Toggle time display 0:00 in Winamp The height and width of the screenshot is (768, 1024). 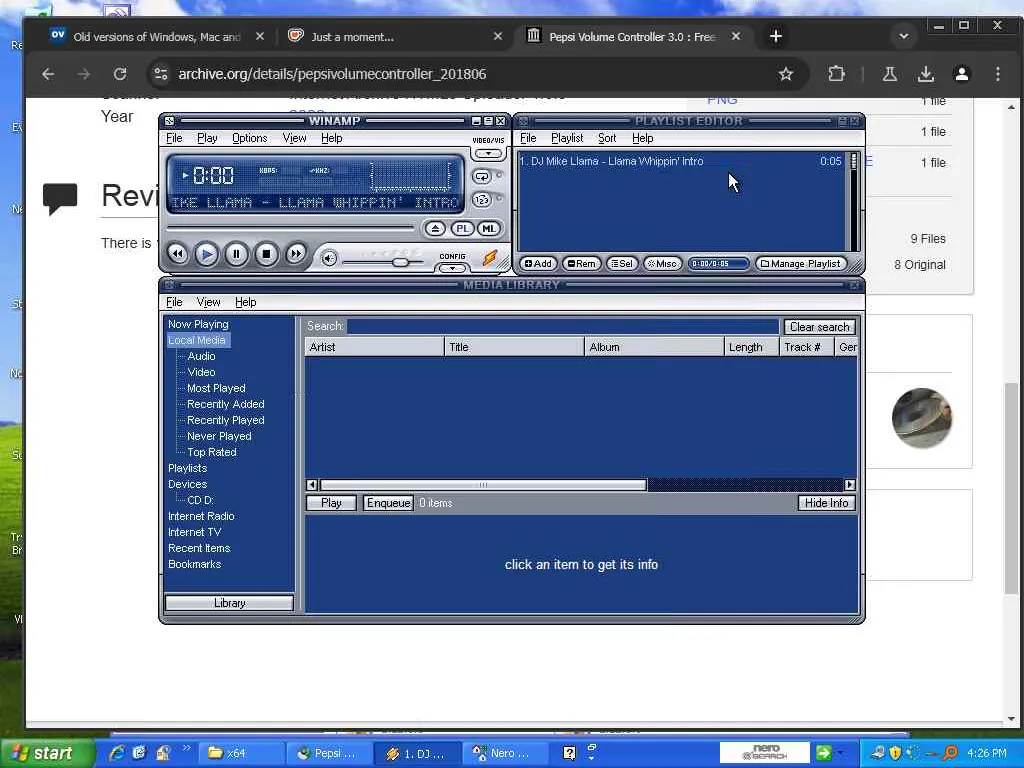coord(213,176)
